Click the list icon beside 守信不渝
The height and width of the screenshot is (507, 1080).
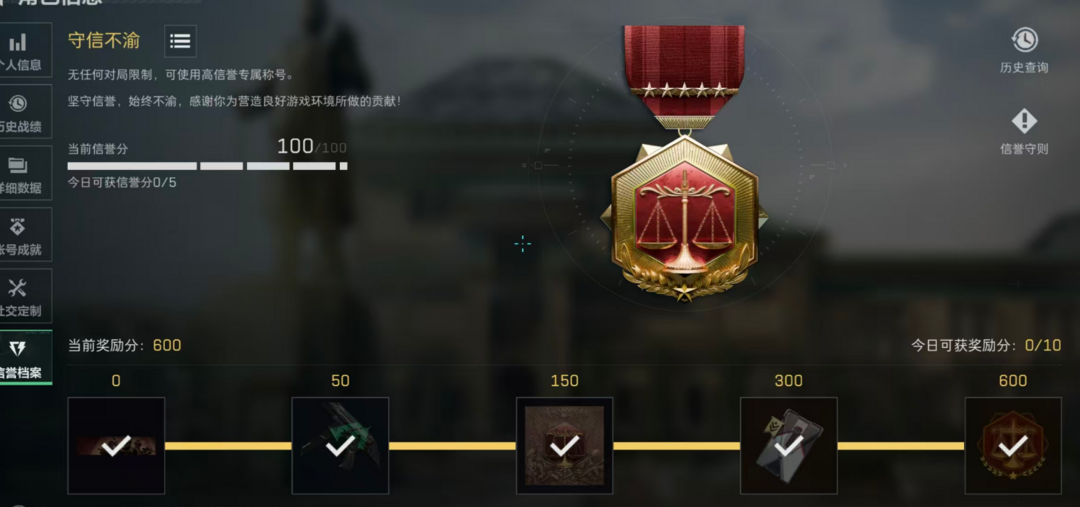click(180, 41)
